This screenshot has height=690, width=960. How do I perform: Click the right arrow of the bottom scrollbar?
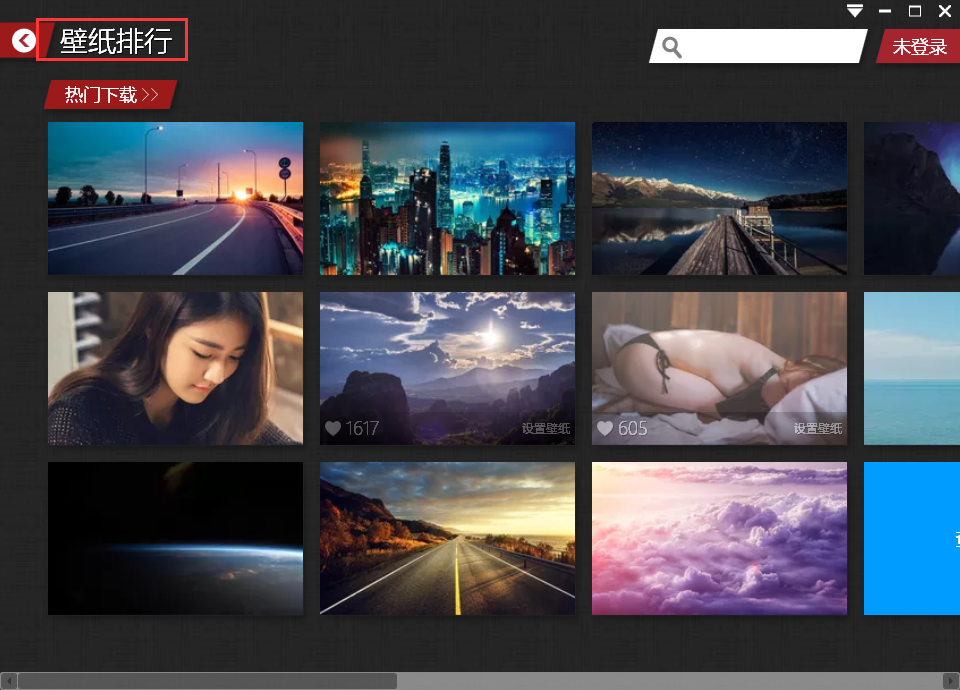pyautogui.click(x=951, y=679)
